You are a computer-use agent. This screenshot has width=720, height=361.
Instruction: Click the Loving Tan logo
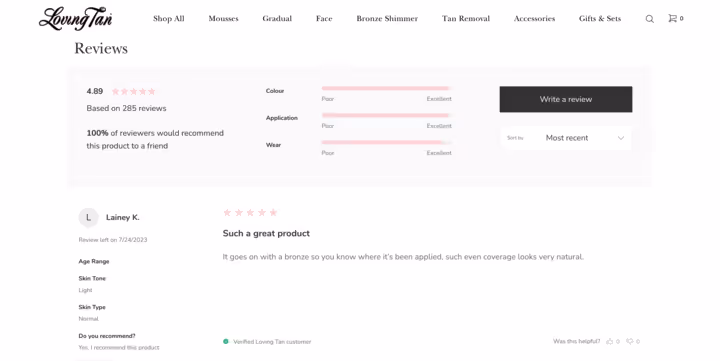click(x=75, y=18)
